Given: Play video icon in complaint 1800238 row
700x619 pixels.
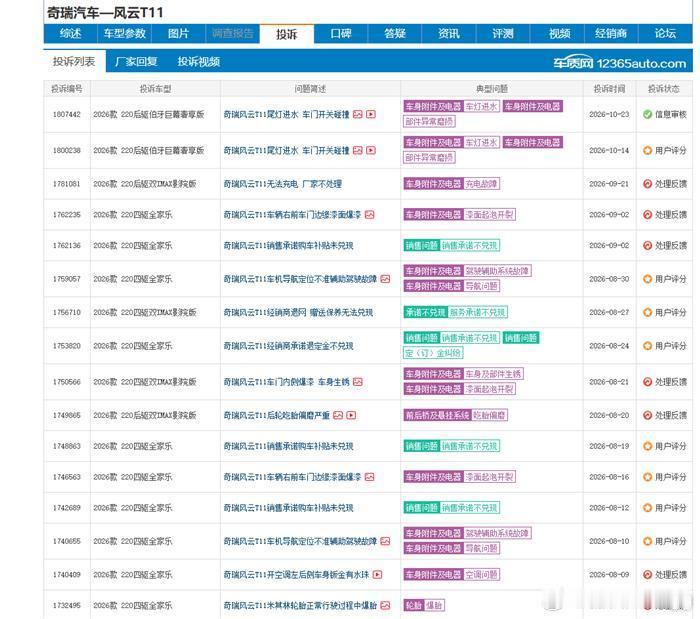Looking at the screenshot, I should (x=371, y=150).
